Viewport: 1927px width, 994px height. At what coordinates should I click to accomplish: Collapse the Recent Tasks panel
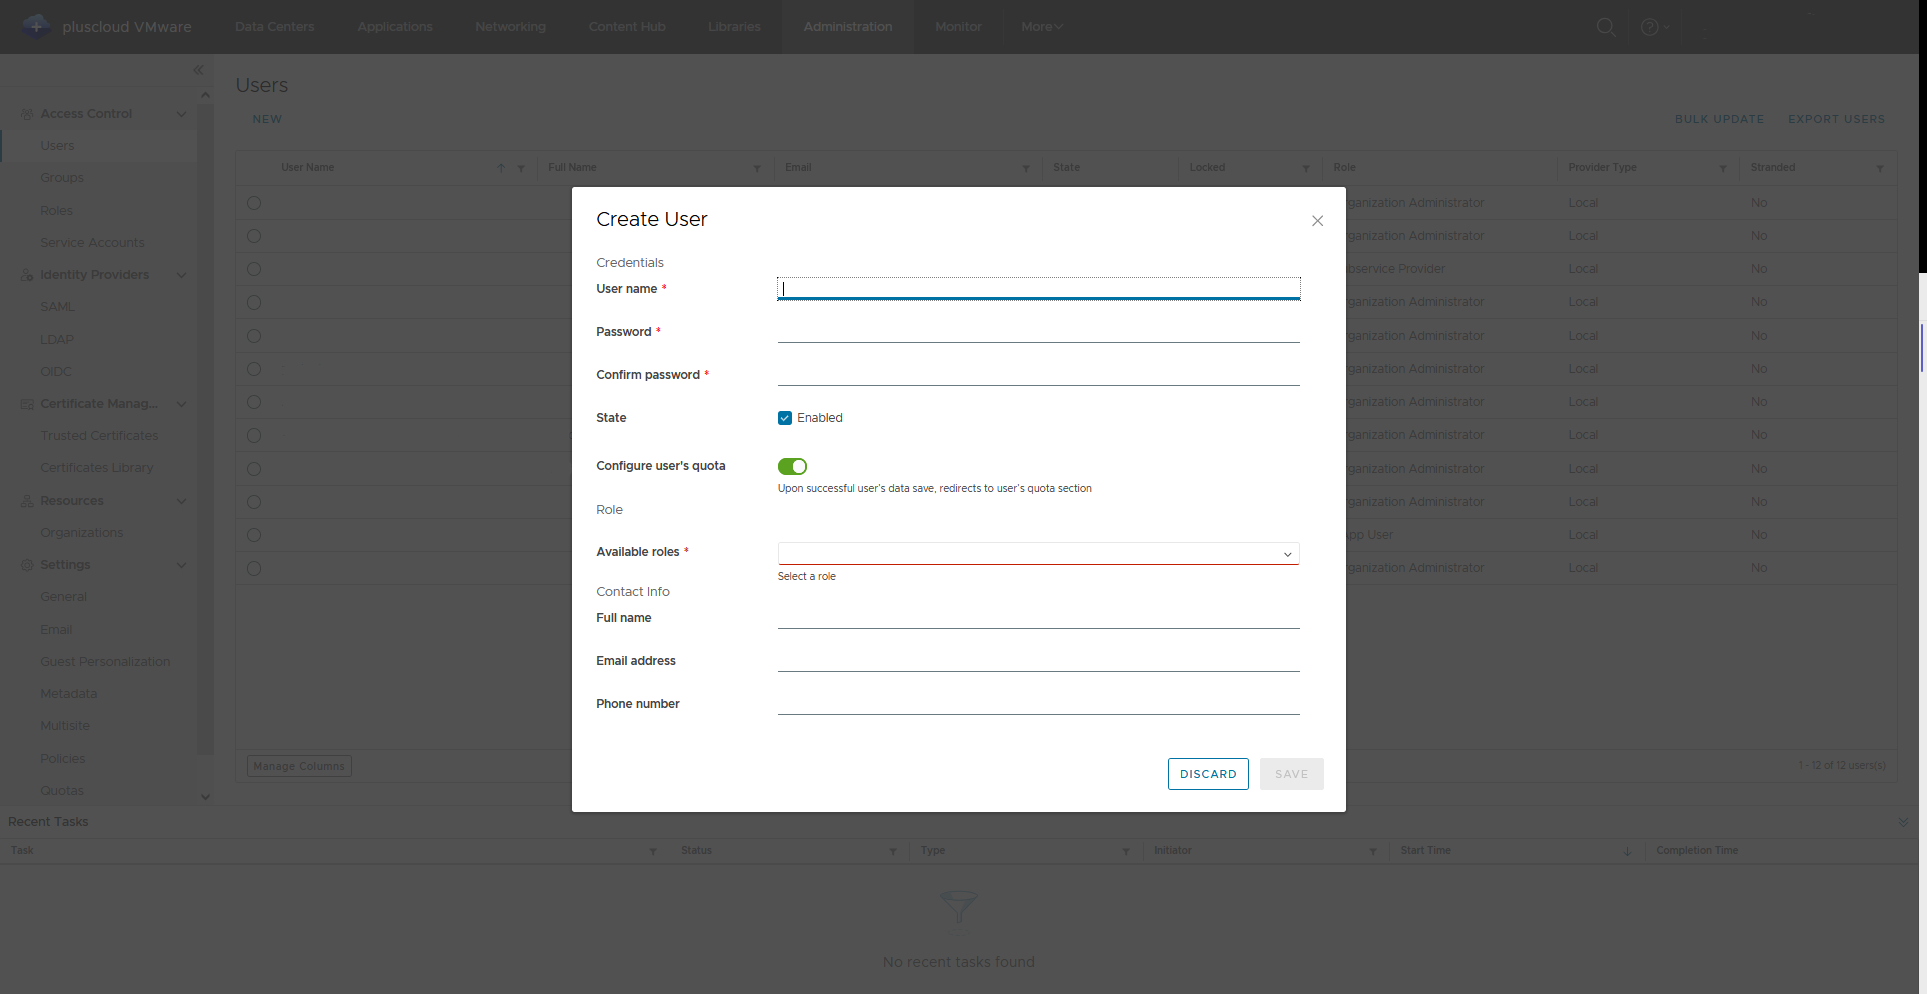click(1903, 822)
